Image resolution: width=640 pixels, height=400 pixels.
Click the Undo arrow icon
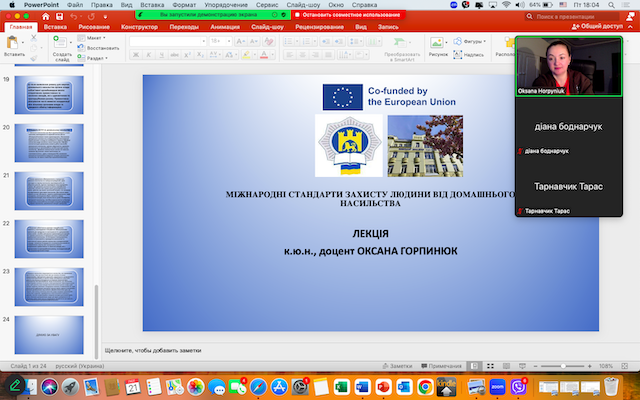click(73, 16)
